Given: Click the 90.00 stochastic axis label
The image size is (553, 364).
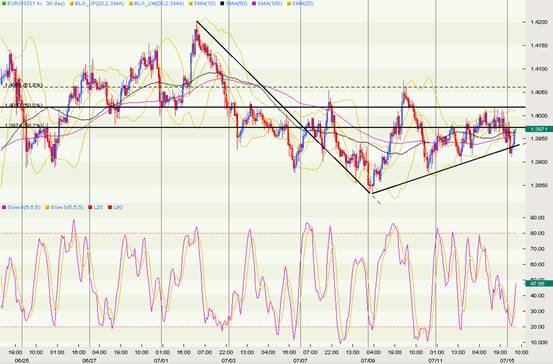Looking at the screenshot, I should (x=537, y=218).
